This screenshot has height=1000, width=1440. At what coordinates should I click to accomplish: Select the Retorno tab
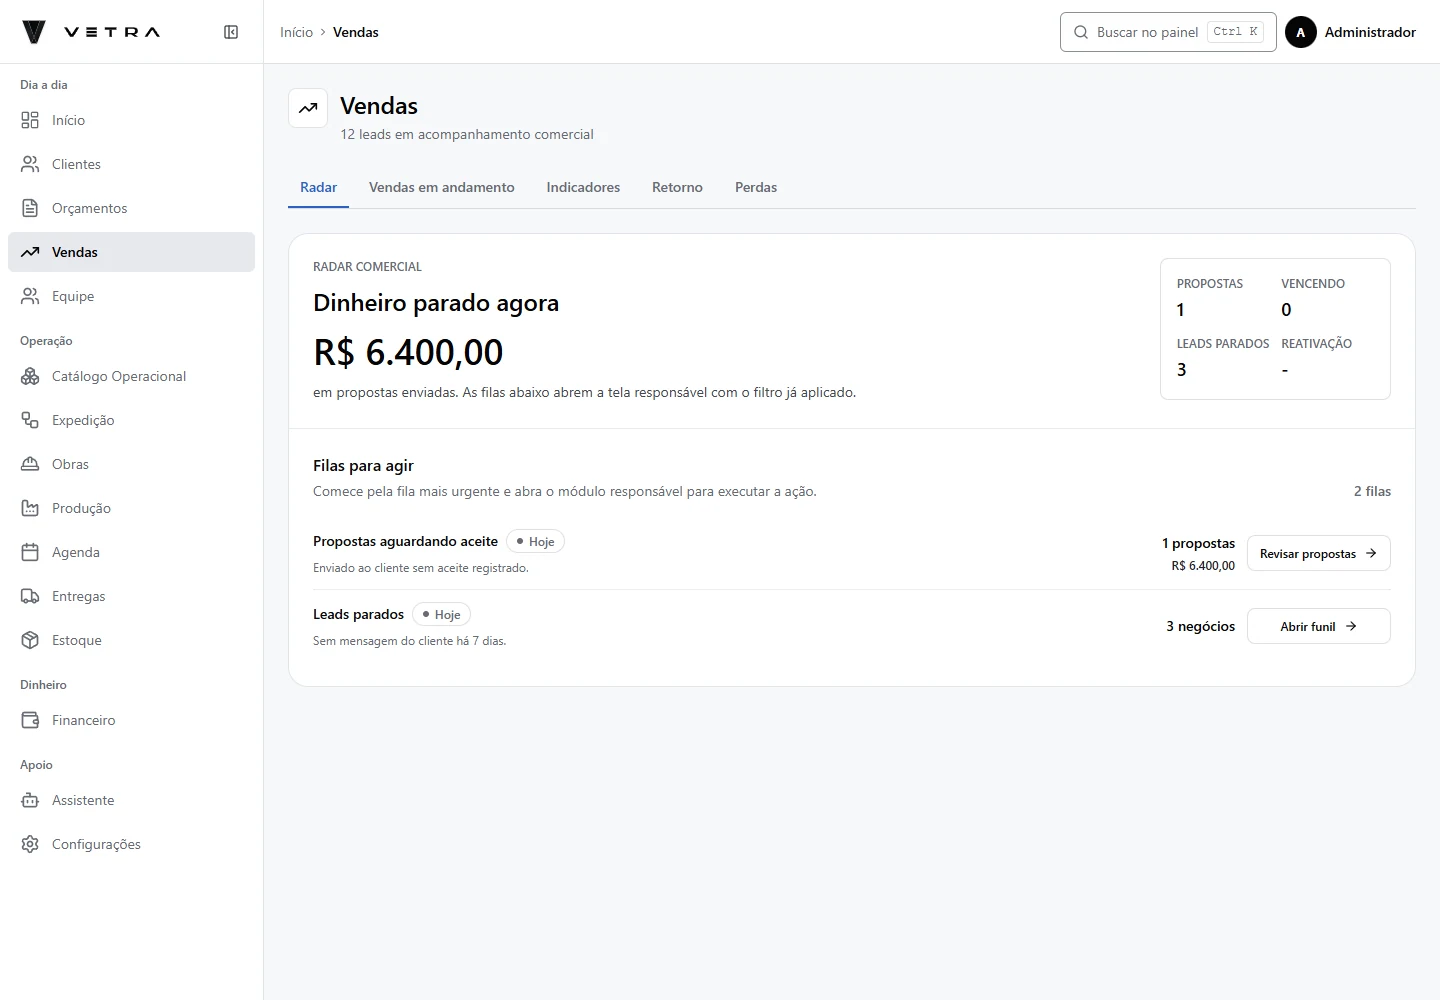click(677, 187)
